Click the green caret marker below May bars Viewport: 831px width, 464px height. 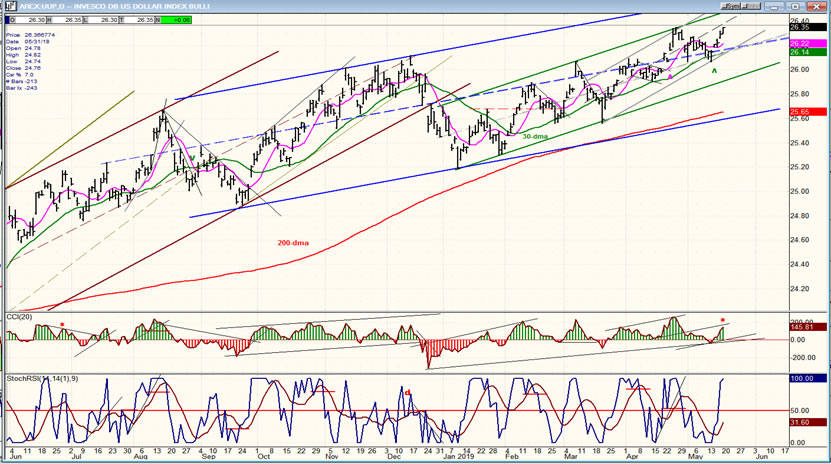(x=714, y=71)
